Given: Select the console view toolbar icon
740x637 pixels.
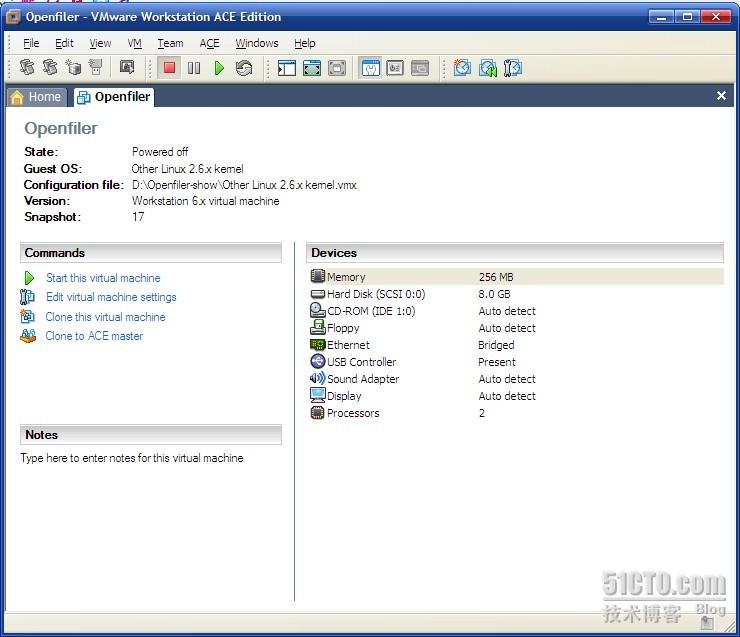Looking at the screenshot, I should tap(420, 68).
